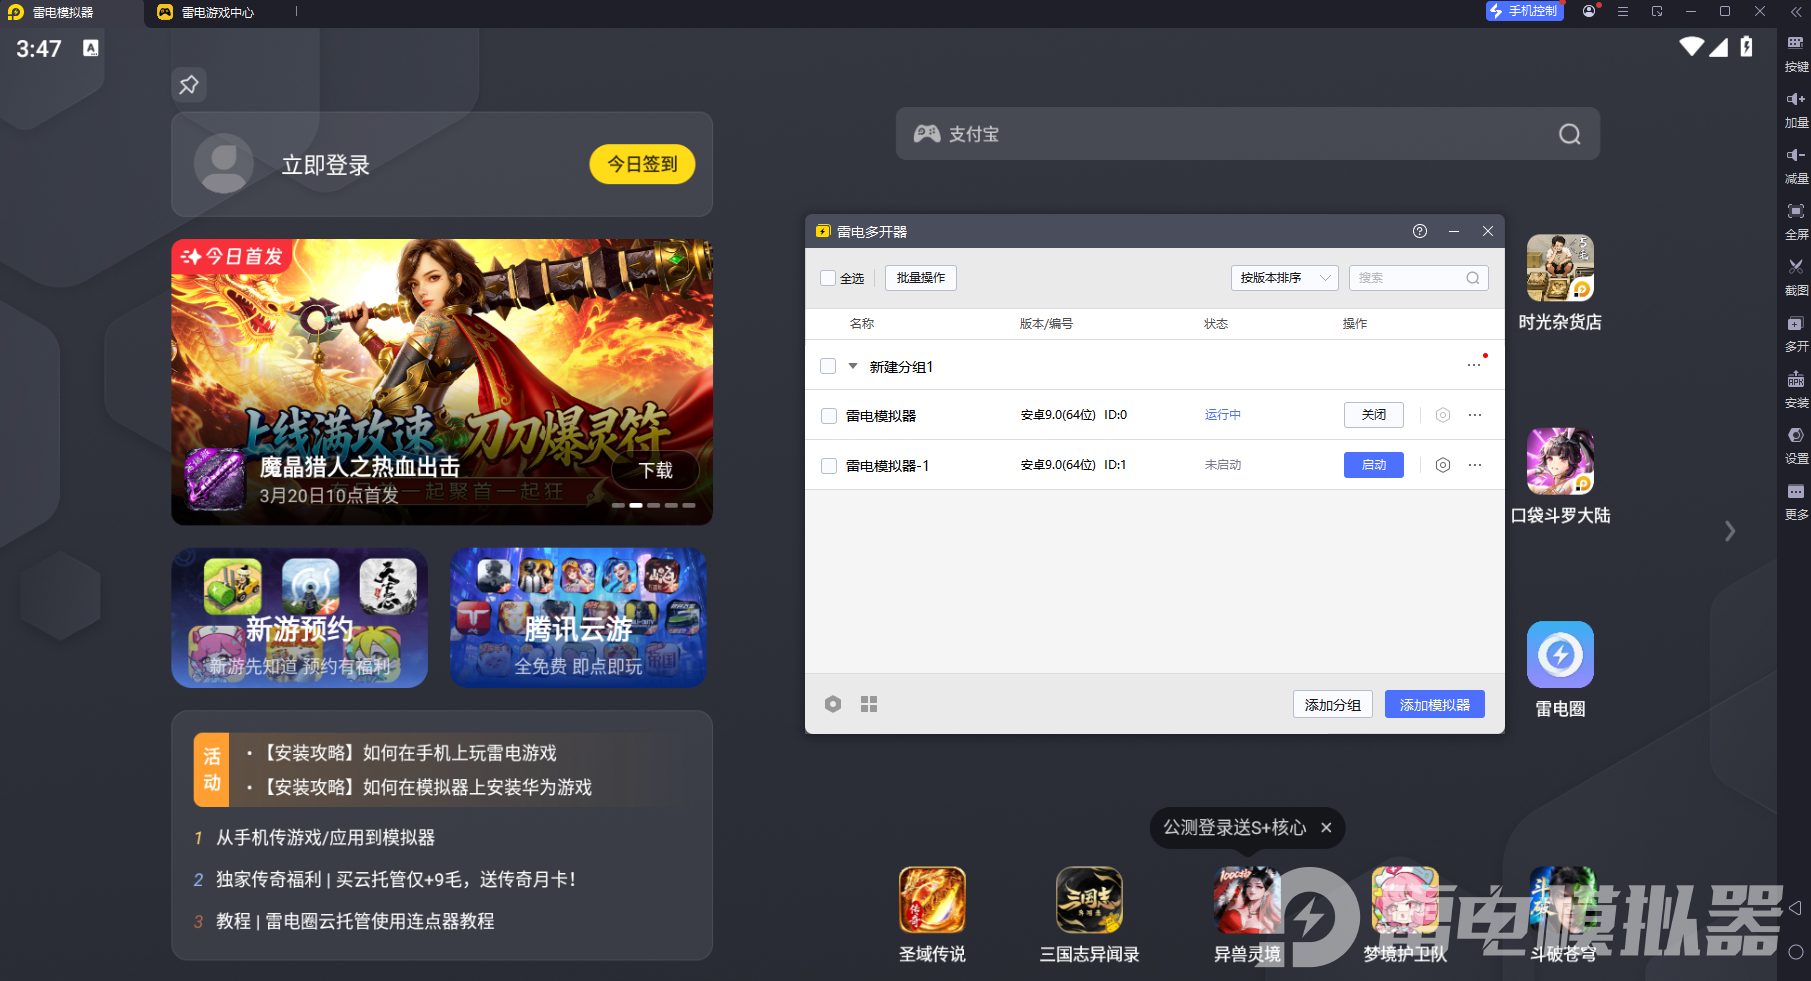The height and width of the screenshot is (981, 1811).
Task: Switch to 全屏 fullscreen mode
Action: pyautogui.click(x=1796, y=220)
